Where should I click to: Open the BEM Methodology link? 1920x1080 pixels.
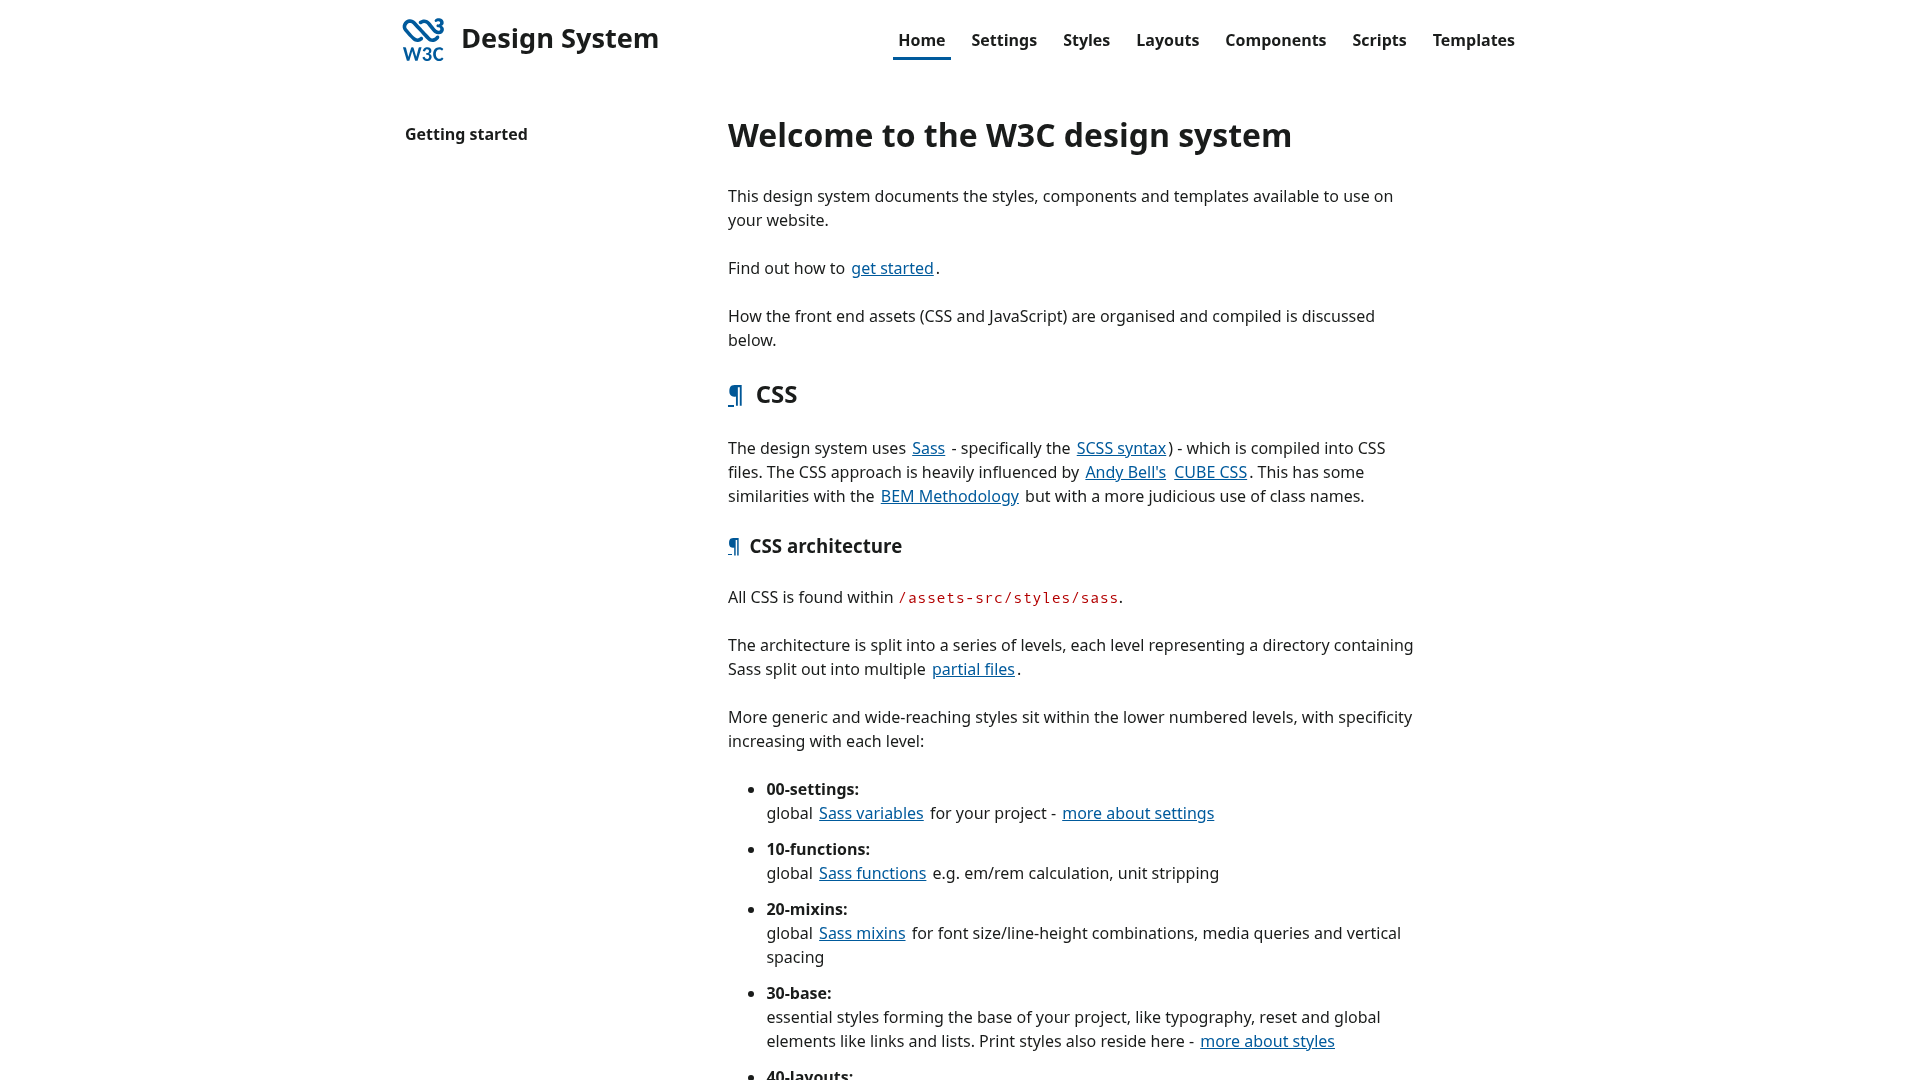(949, 496)
